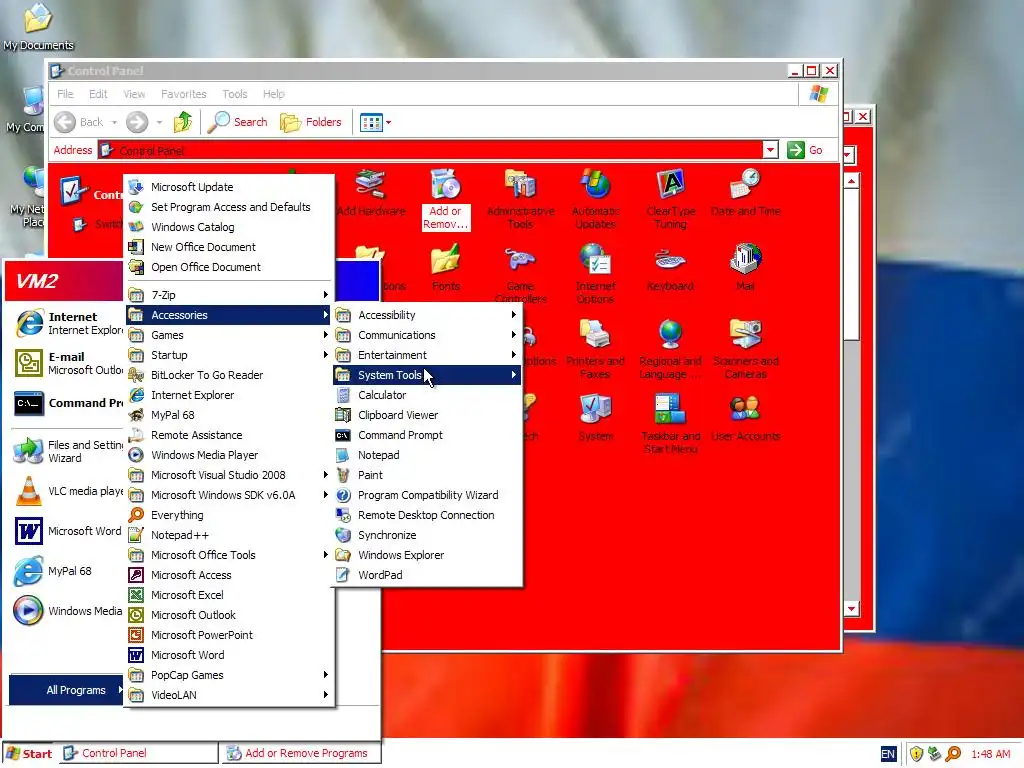This screenshot has width=1024, height=768.
Task: Open Paint from Accessories
Action: click(428, 475)
